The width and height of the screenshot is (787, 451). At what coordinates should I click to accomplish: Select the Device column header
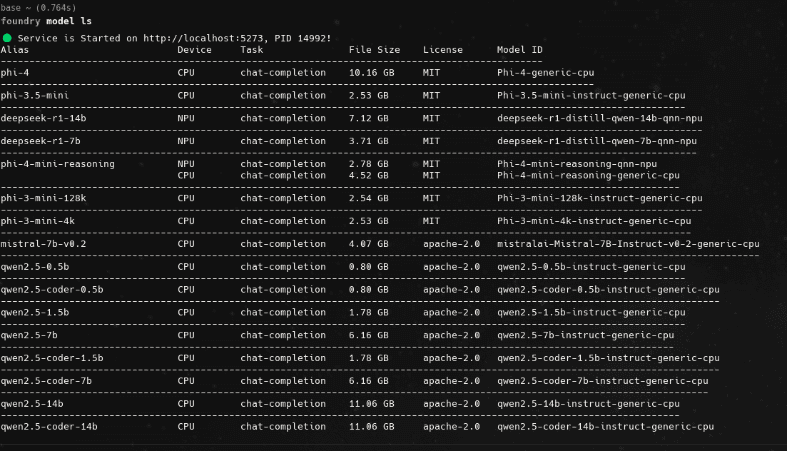click(194, 50)
